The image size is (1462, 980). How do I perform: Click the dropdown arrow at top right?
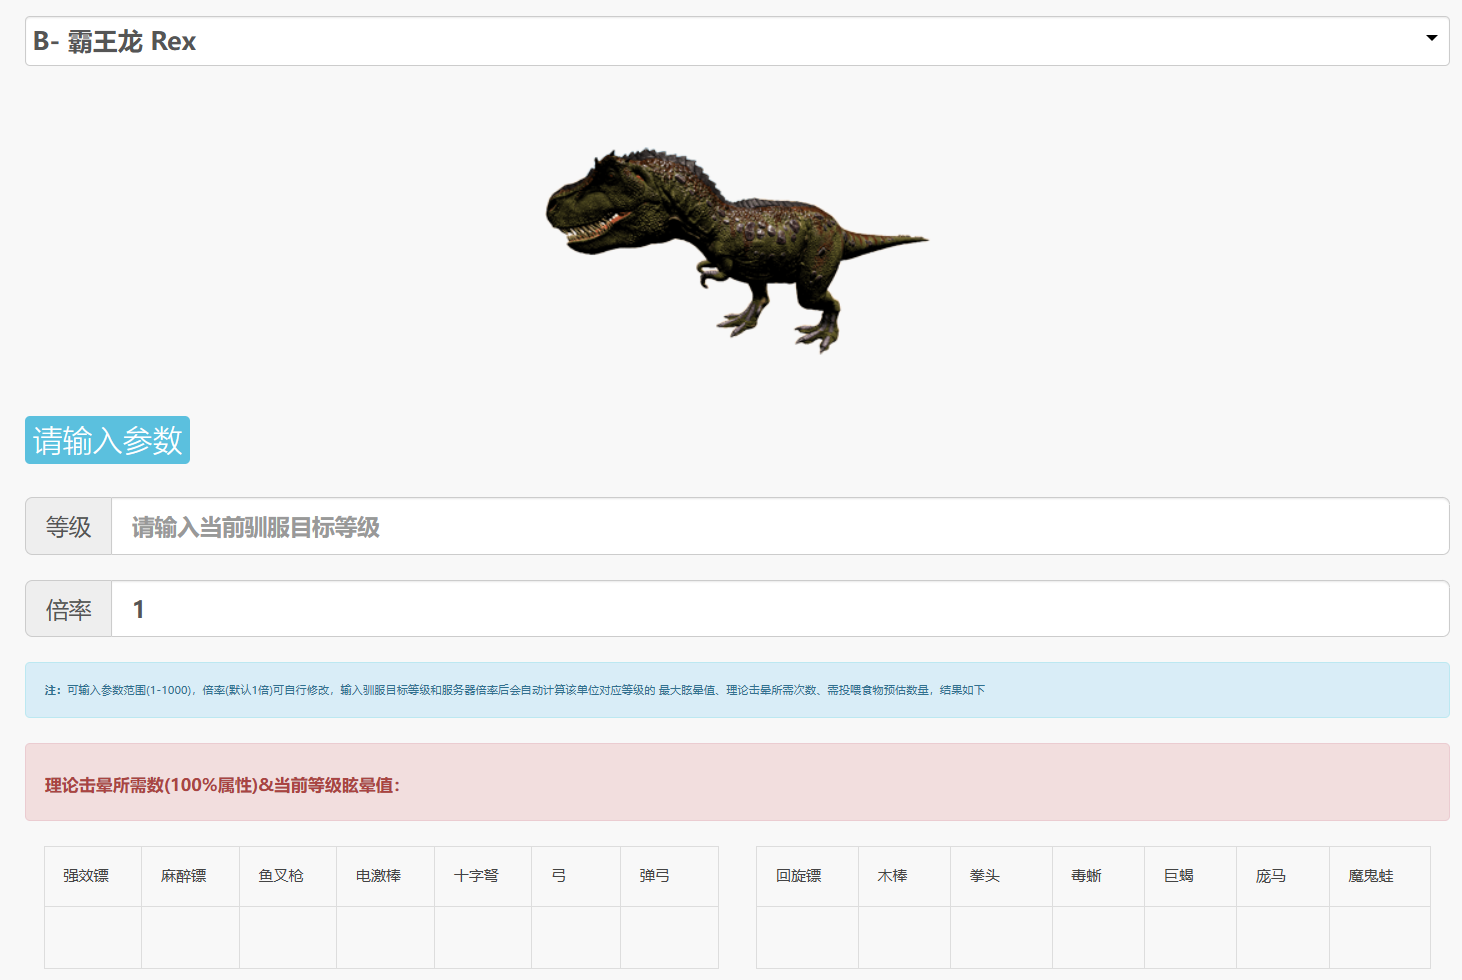coord(1431,38)
